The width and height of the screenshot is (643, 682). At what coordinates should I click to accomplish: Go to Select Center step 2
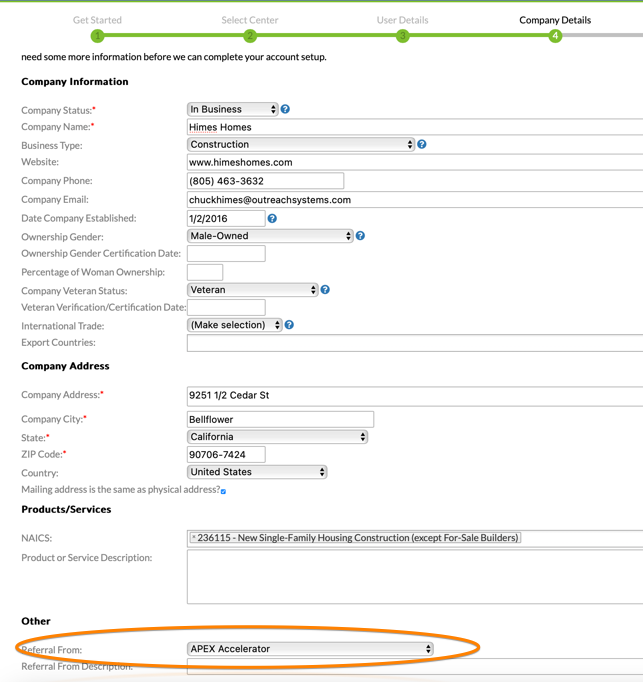(x=250, y=36)
